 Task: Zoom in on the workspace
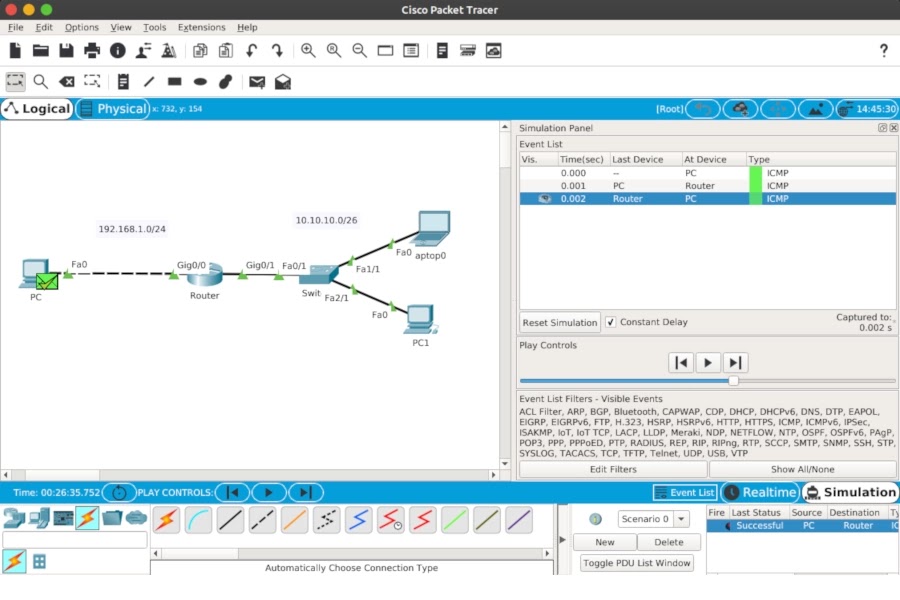308,51
